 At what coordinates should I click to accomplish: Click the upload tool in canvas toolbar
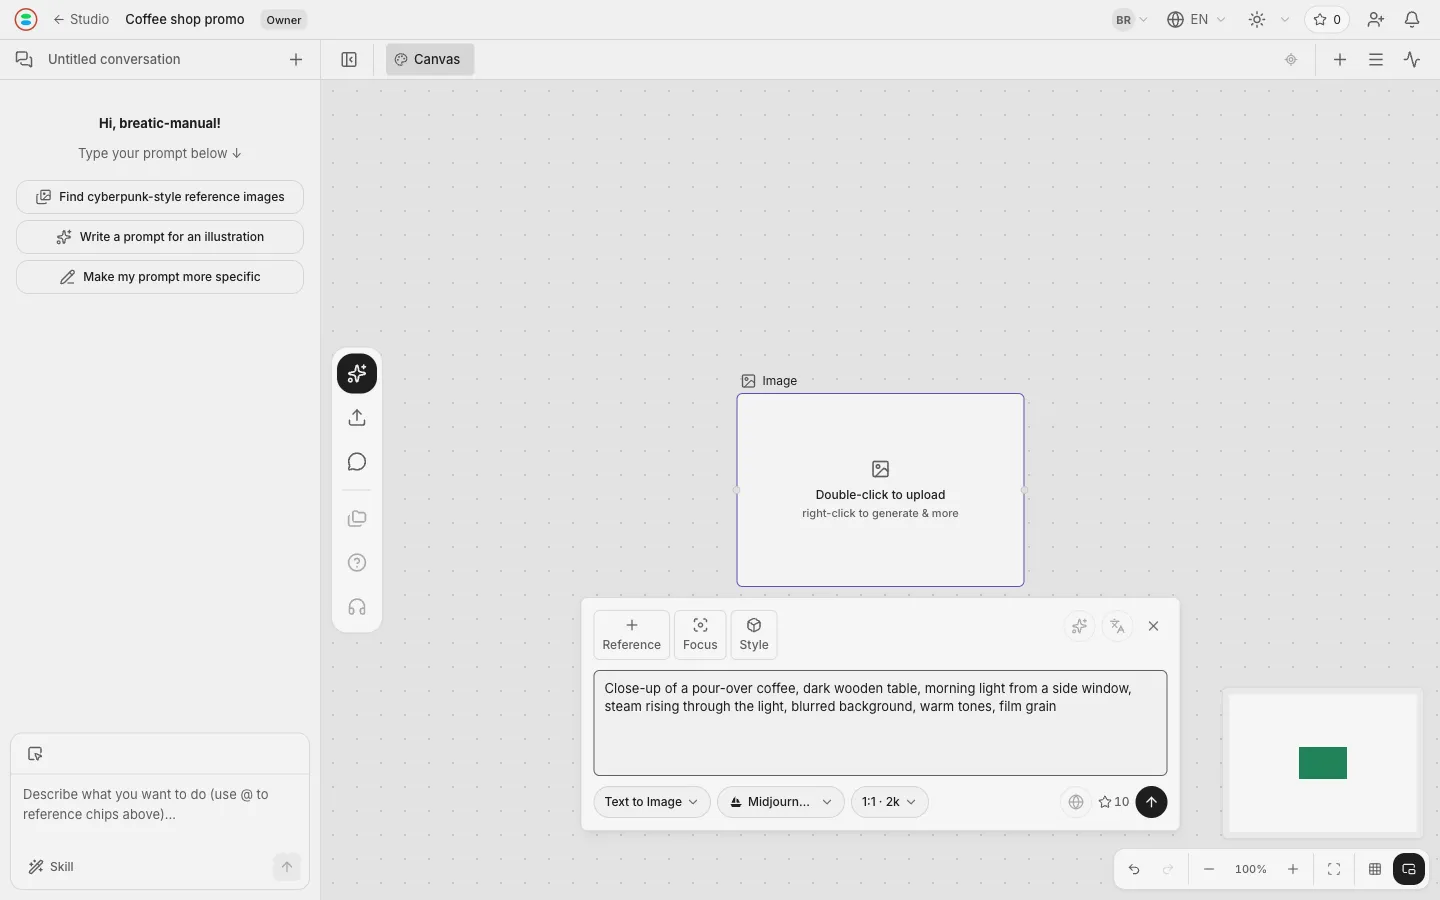(357, 418)
